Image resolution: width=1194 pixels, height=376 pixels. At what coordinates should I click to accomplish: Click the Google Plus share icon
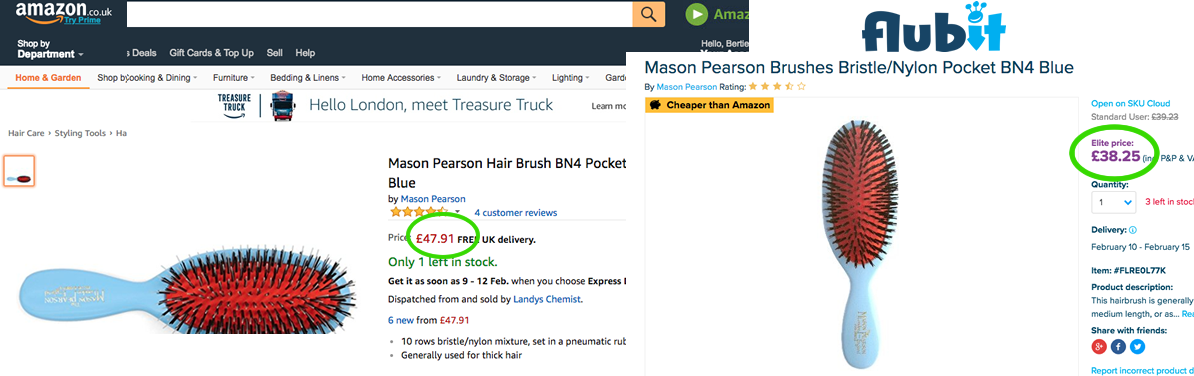coord(1099,347)
